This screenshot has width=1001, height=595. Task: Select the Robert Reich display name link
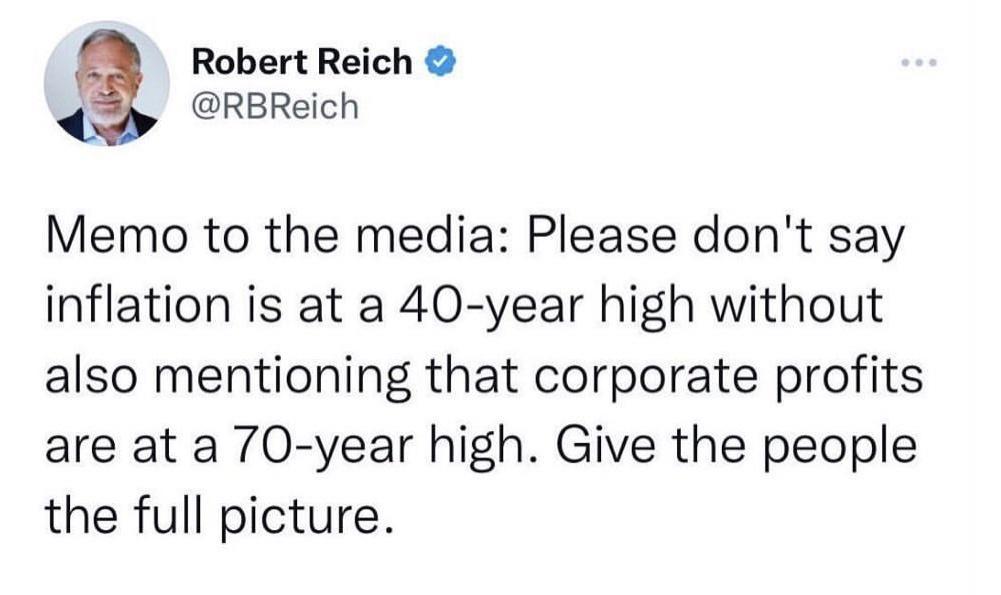(x=300, y=62)
